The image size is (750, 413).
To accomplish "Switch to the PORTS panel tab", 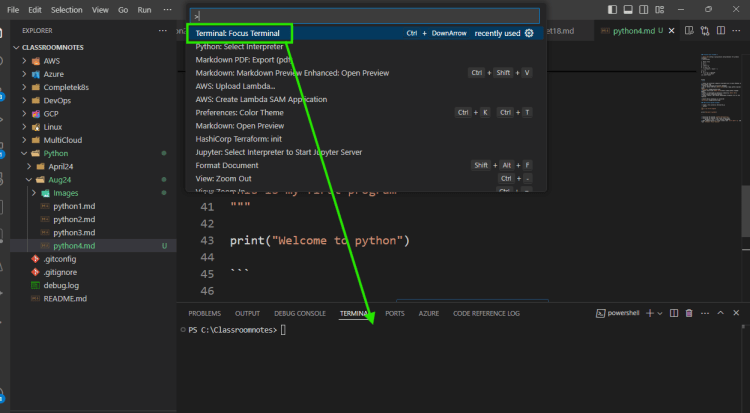I will [395, 313].
